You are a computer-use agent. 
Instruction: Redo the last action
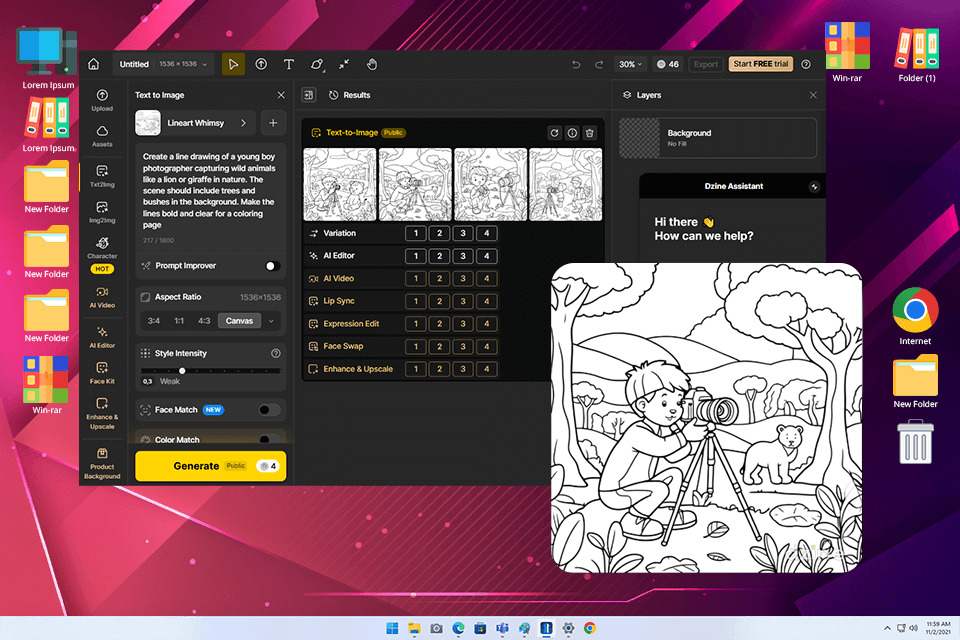coord(599,64)
